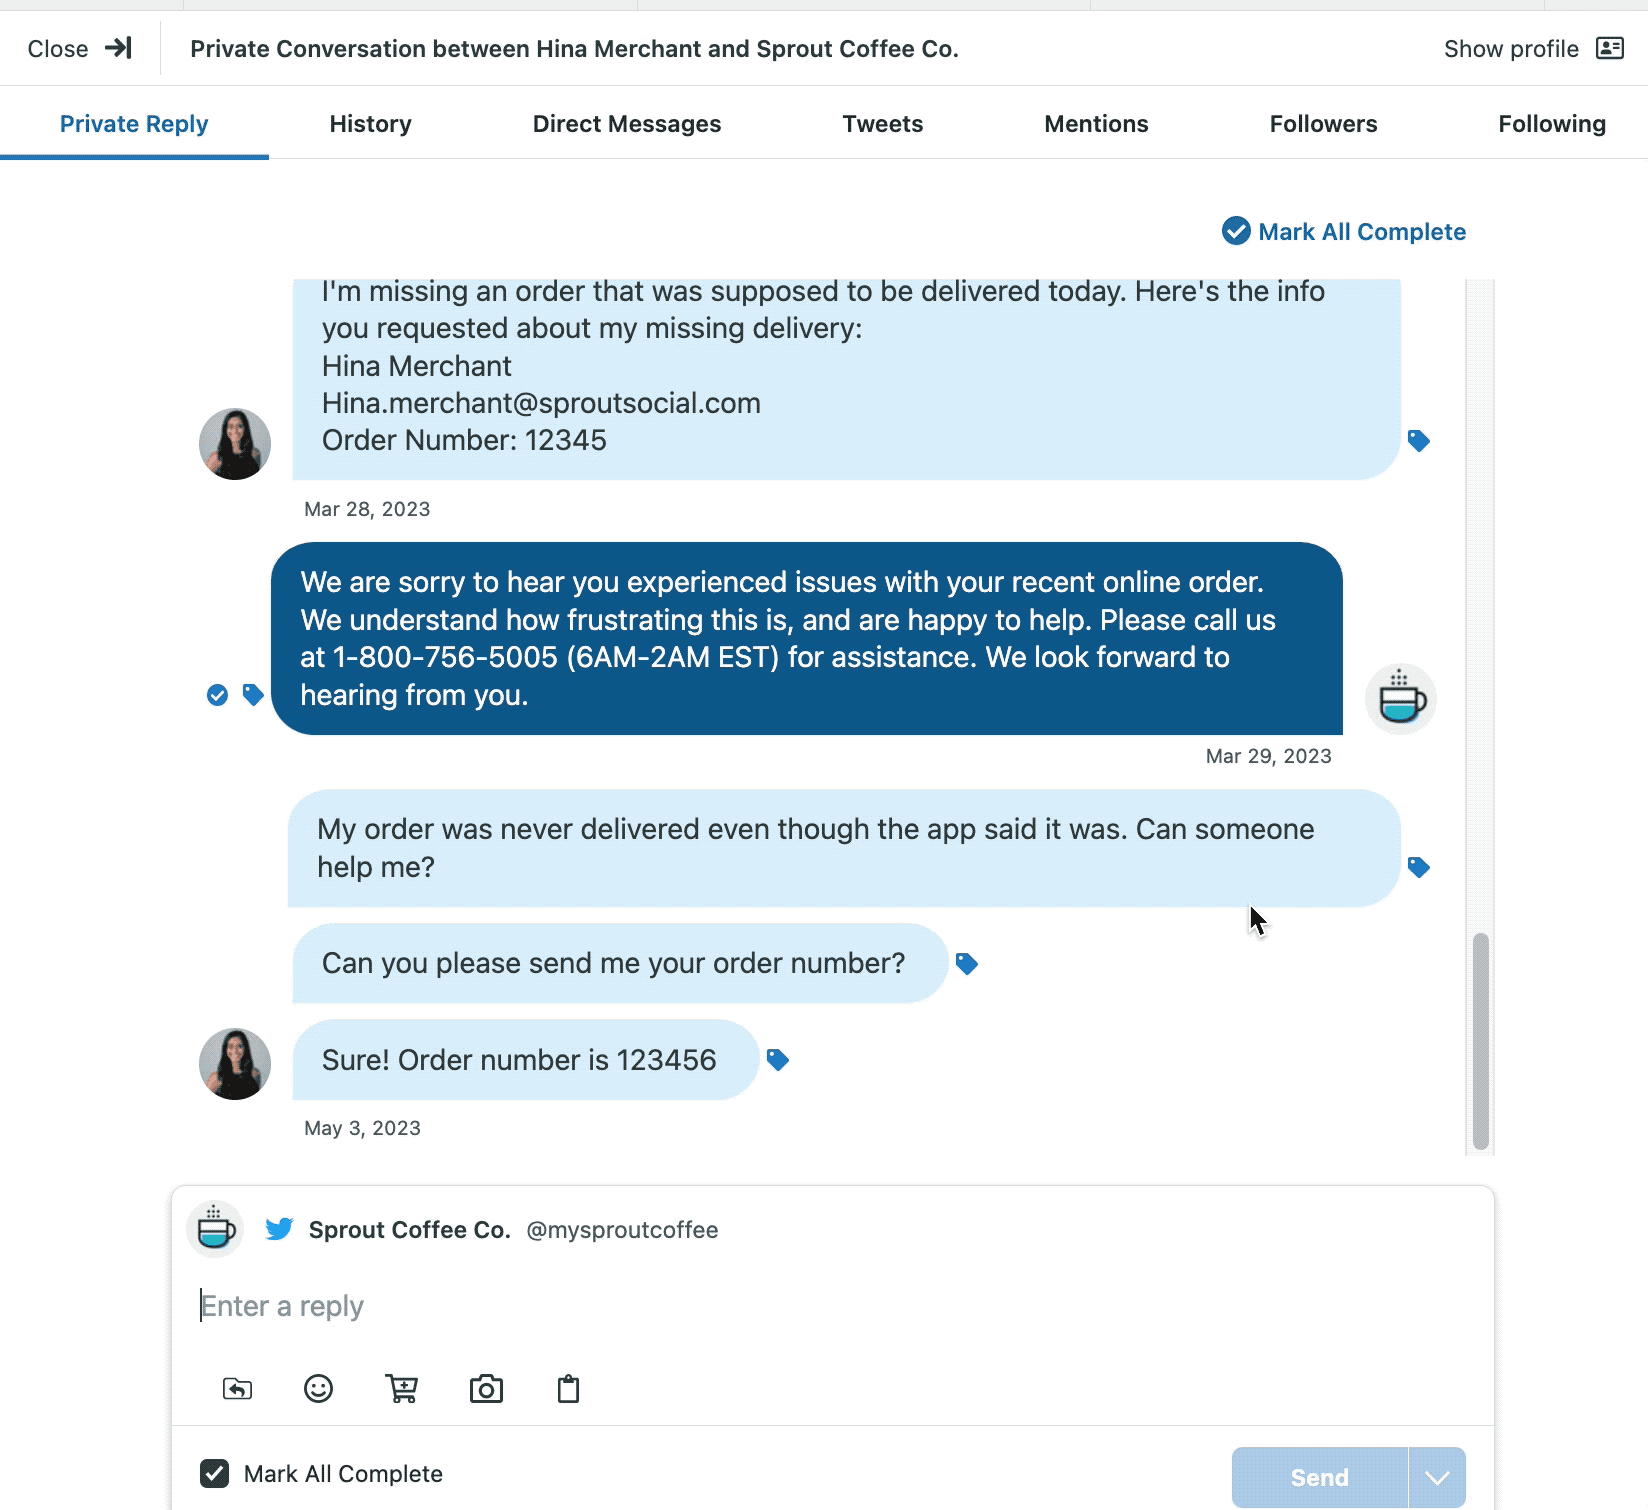Click the 'Sure! Order number is 123456' bubble
Viewport: 1648px width, 1510px height.
click(x=526, y=1060)
